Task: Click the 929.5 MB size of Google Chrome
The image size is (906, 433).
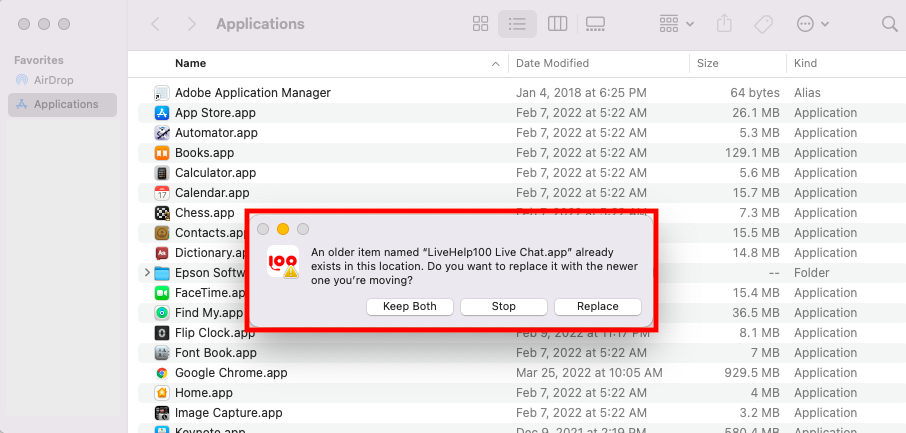Action: tap(750, 373)
